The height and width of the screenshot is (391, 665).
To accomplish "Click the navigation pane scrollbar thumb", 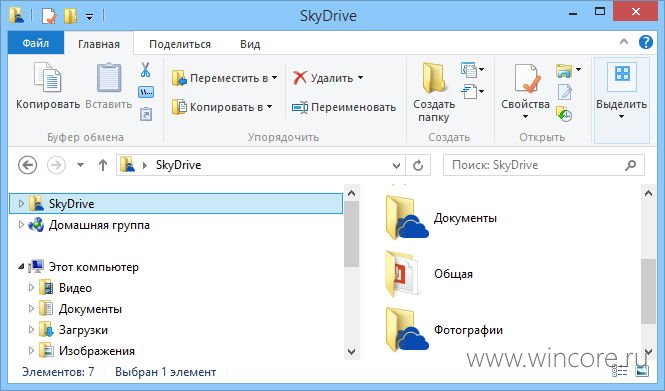I will [351, 234].
